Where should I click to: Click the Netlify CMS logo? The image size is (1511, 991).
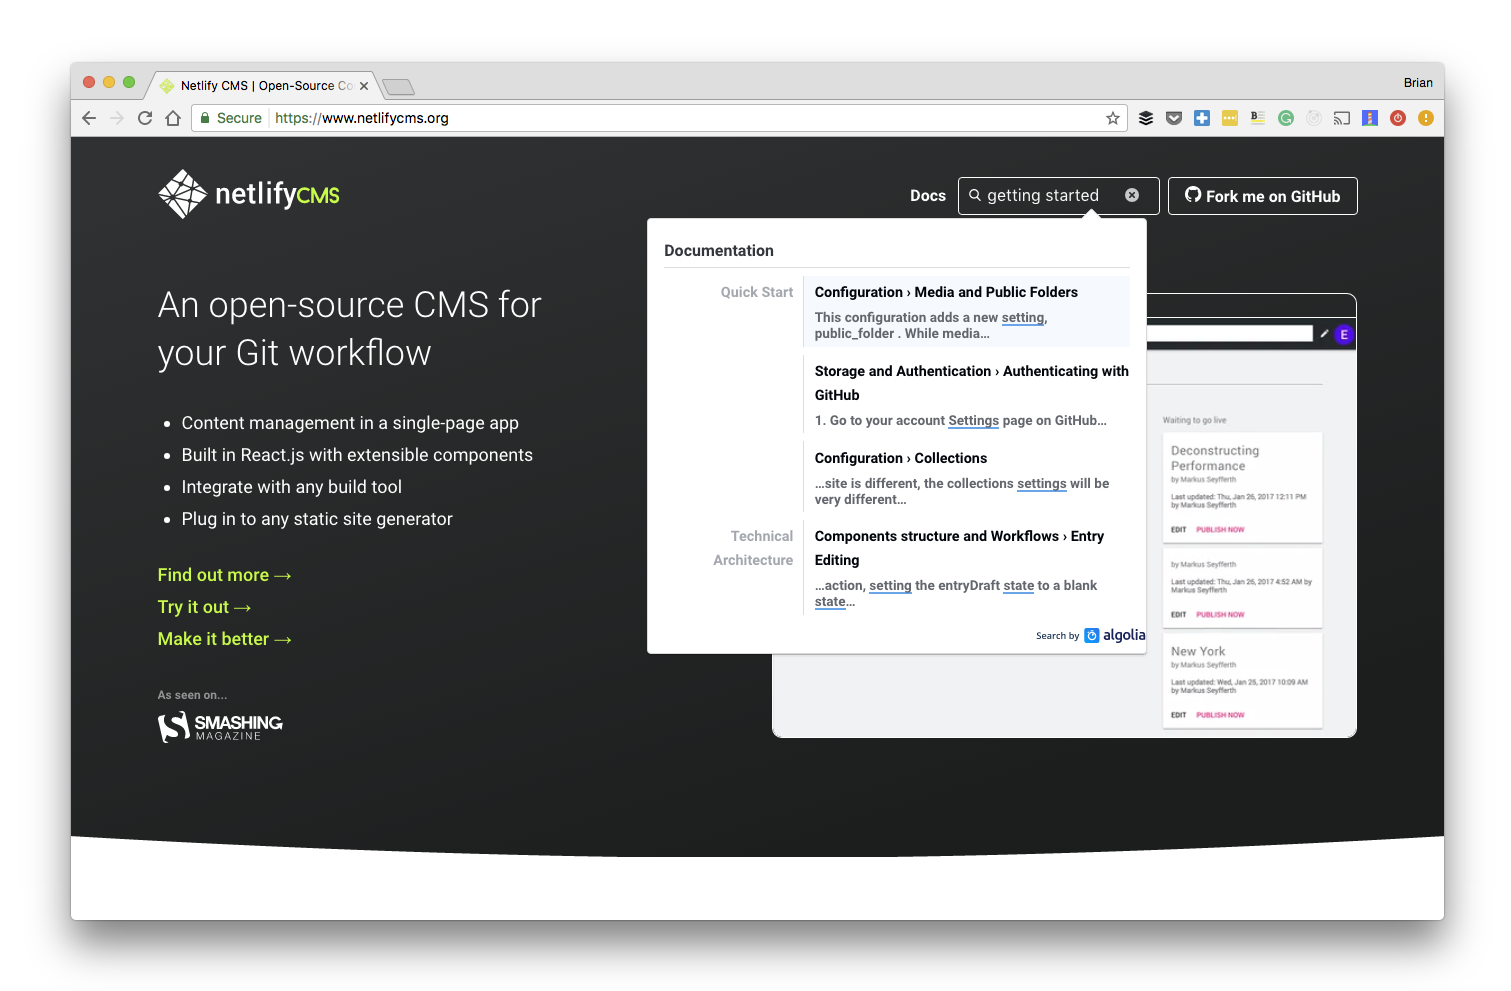pos(249,194)
